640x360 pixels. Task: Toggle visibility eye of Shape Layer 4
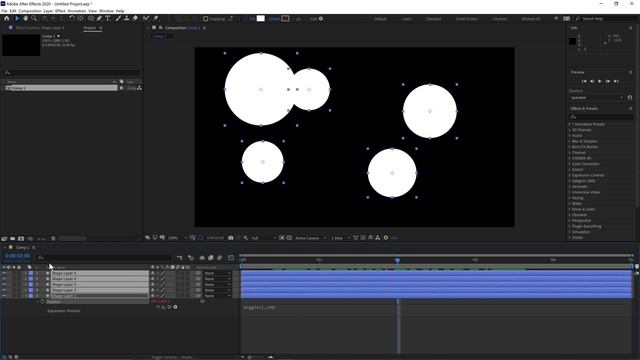tap(4, 279)
